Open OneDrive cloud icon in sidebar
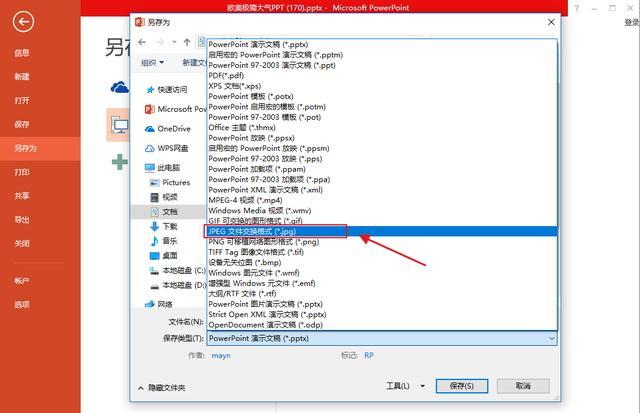 tap(150, 129)
